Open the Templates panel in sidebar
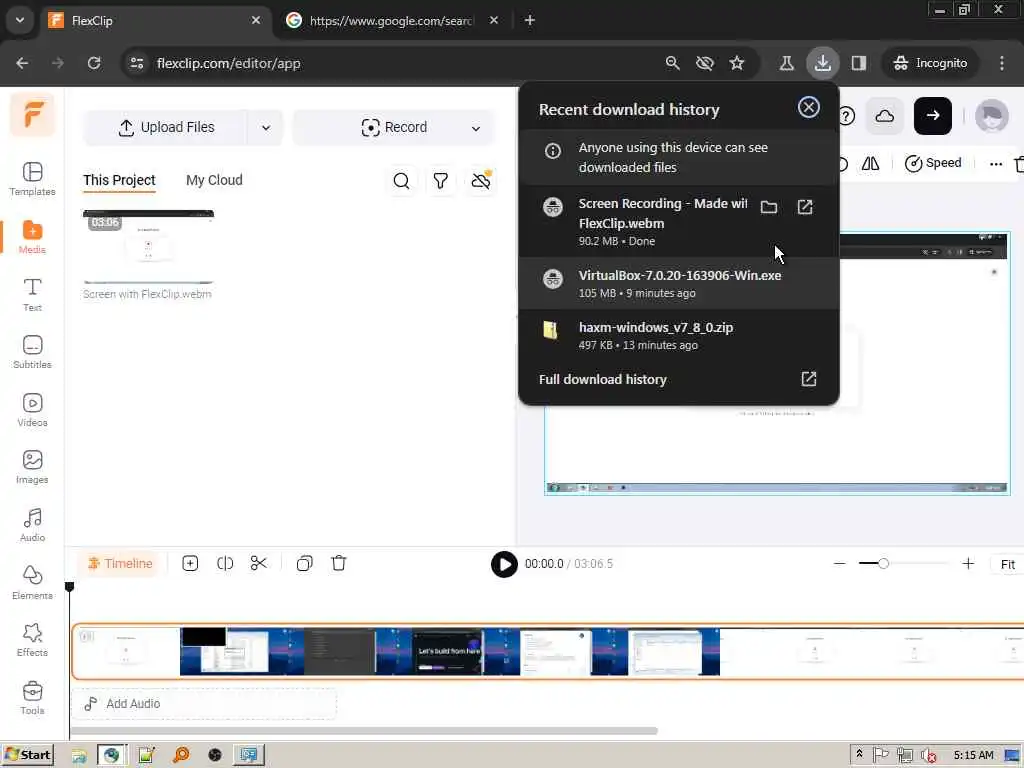Image resolution: width=1024 pixels, height=768 pixels. 32,179
